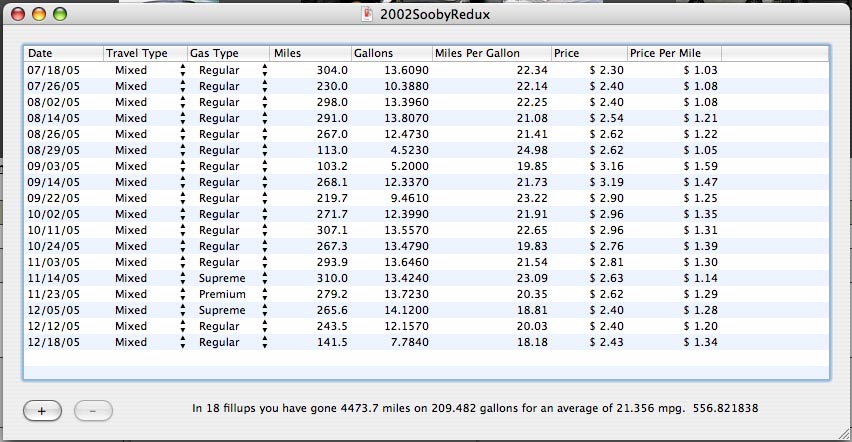
Task: Click MPG value 18.18
Action: click(x=532, y=342)
